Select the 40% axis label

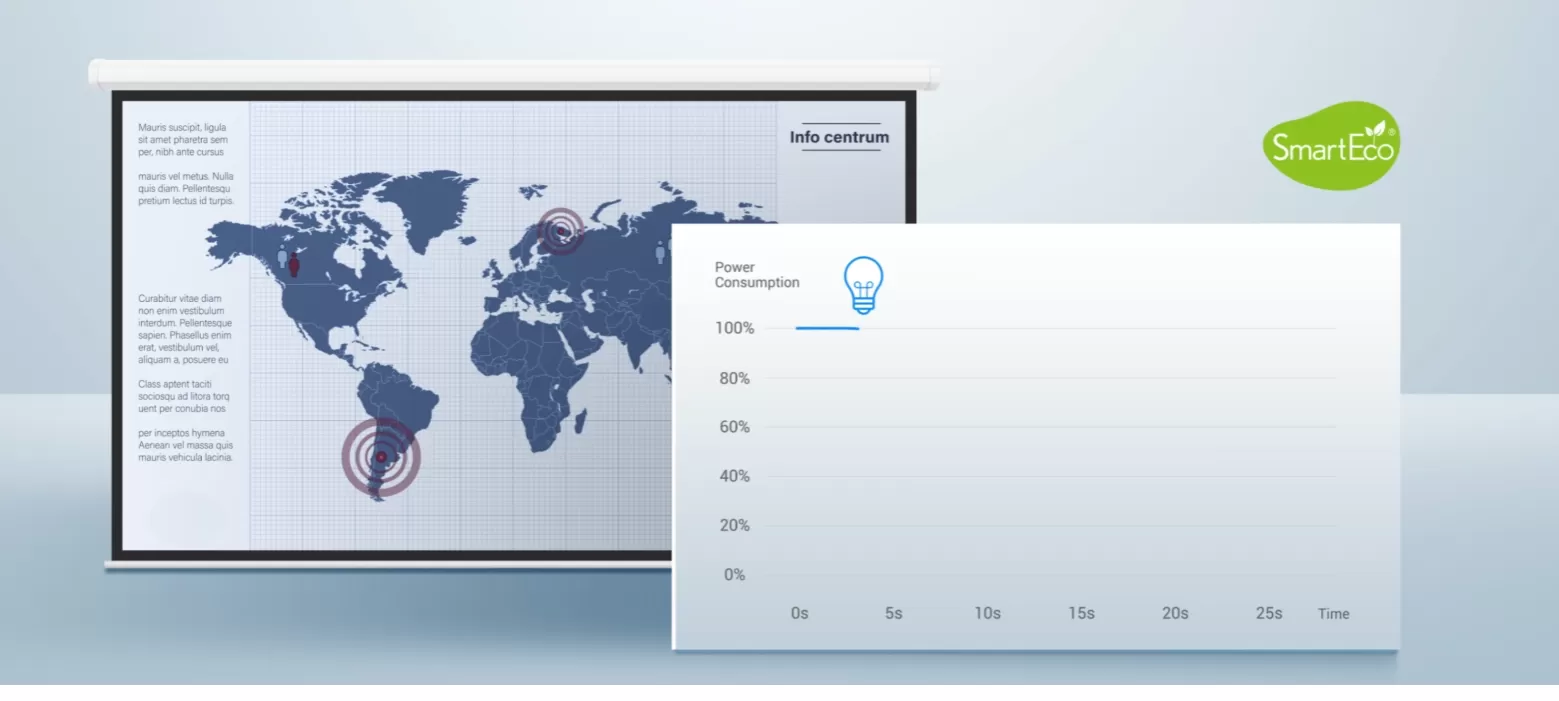(734, 476)
